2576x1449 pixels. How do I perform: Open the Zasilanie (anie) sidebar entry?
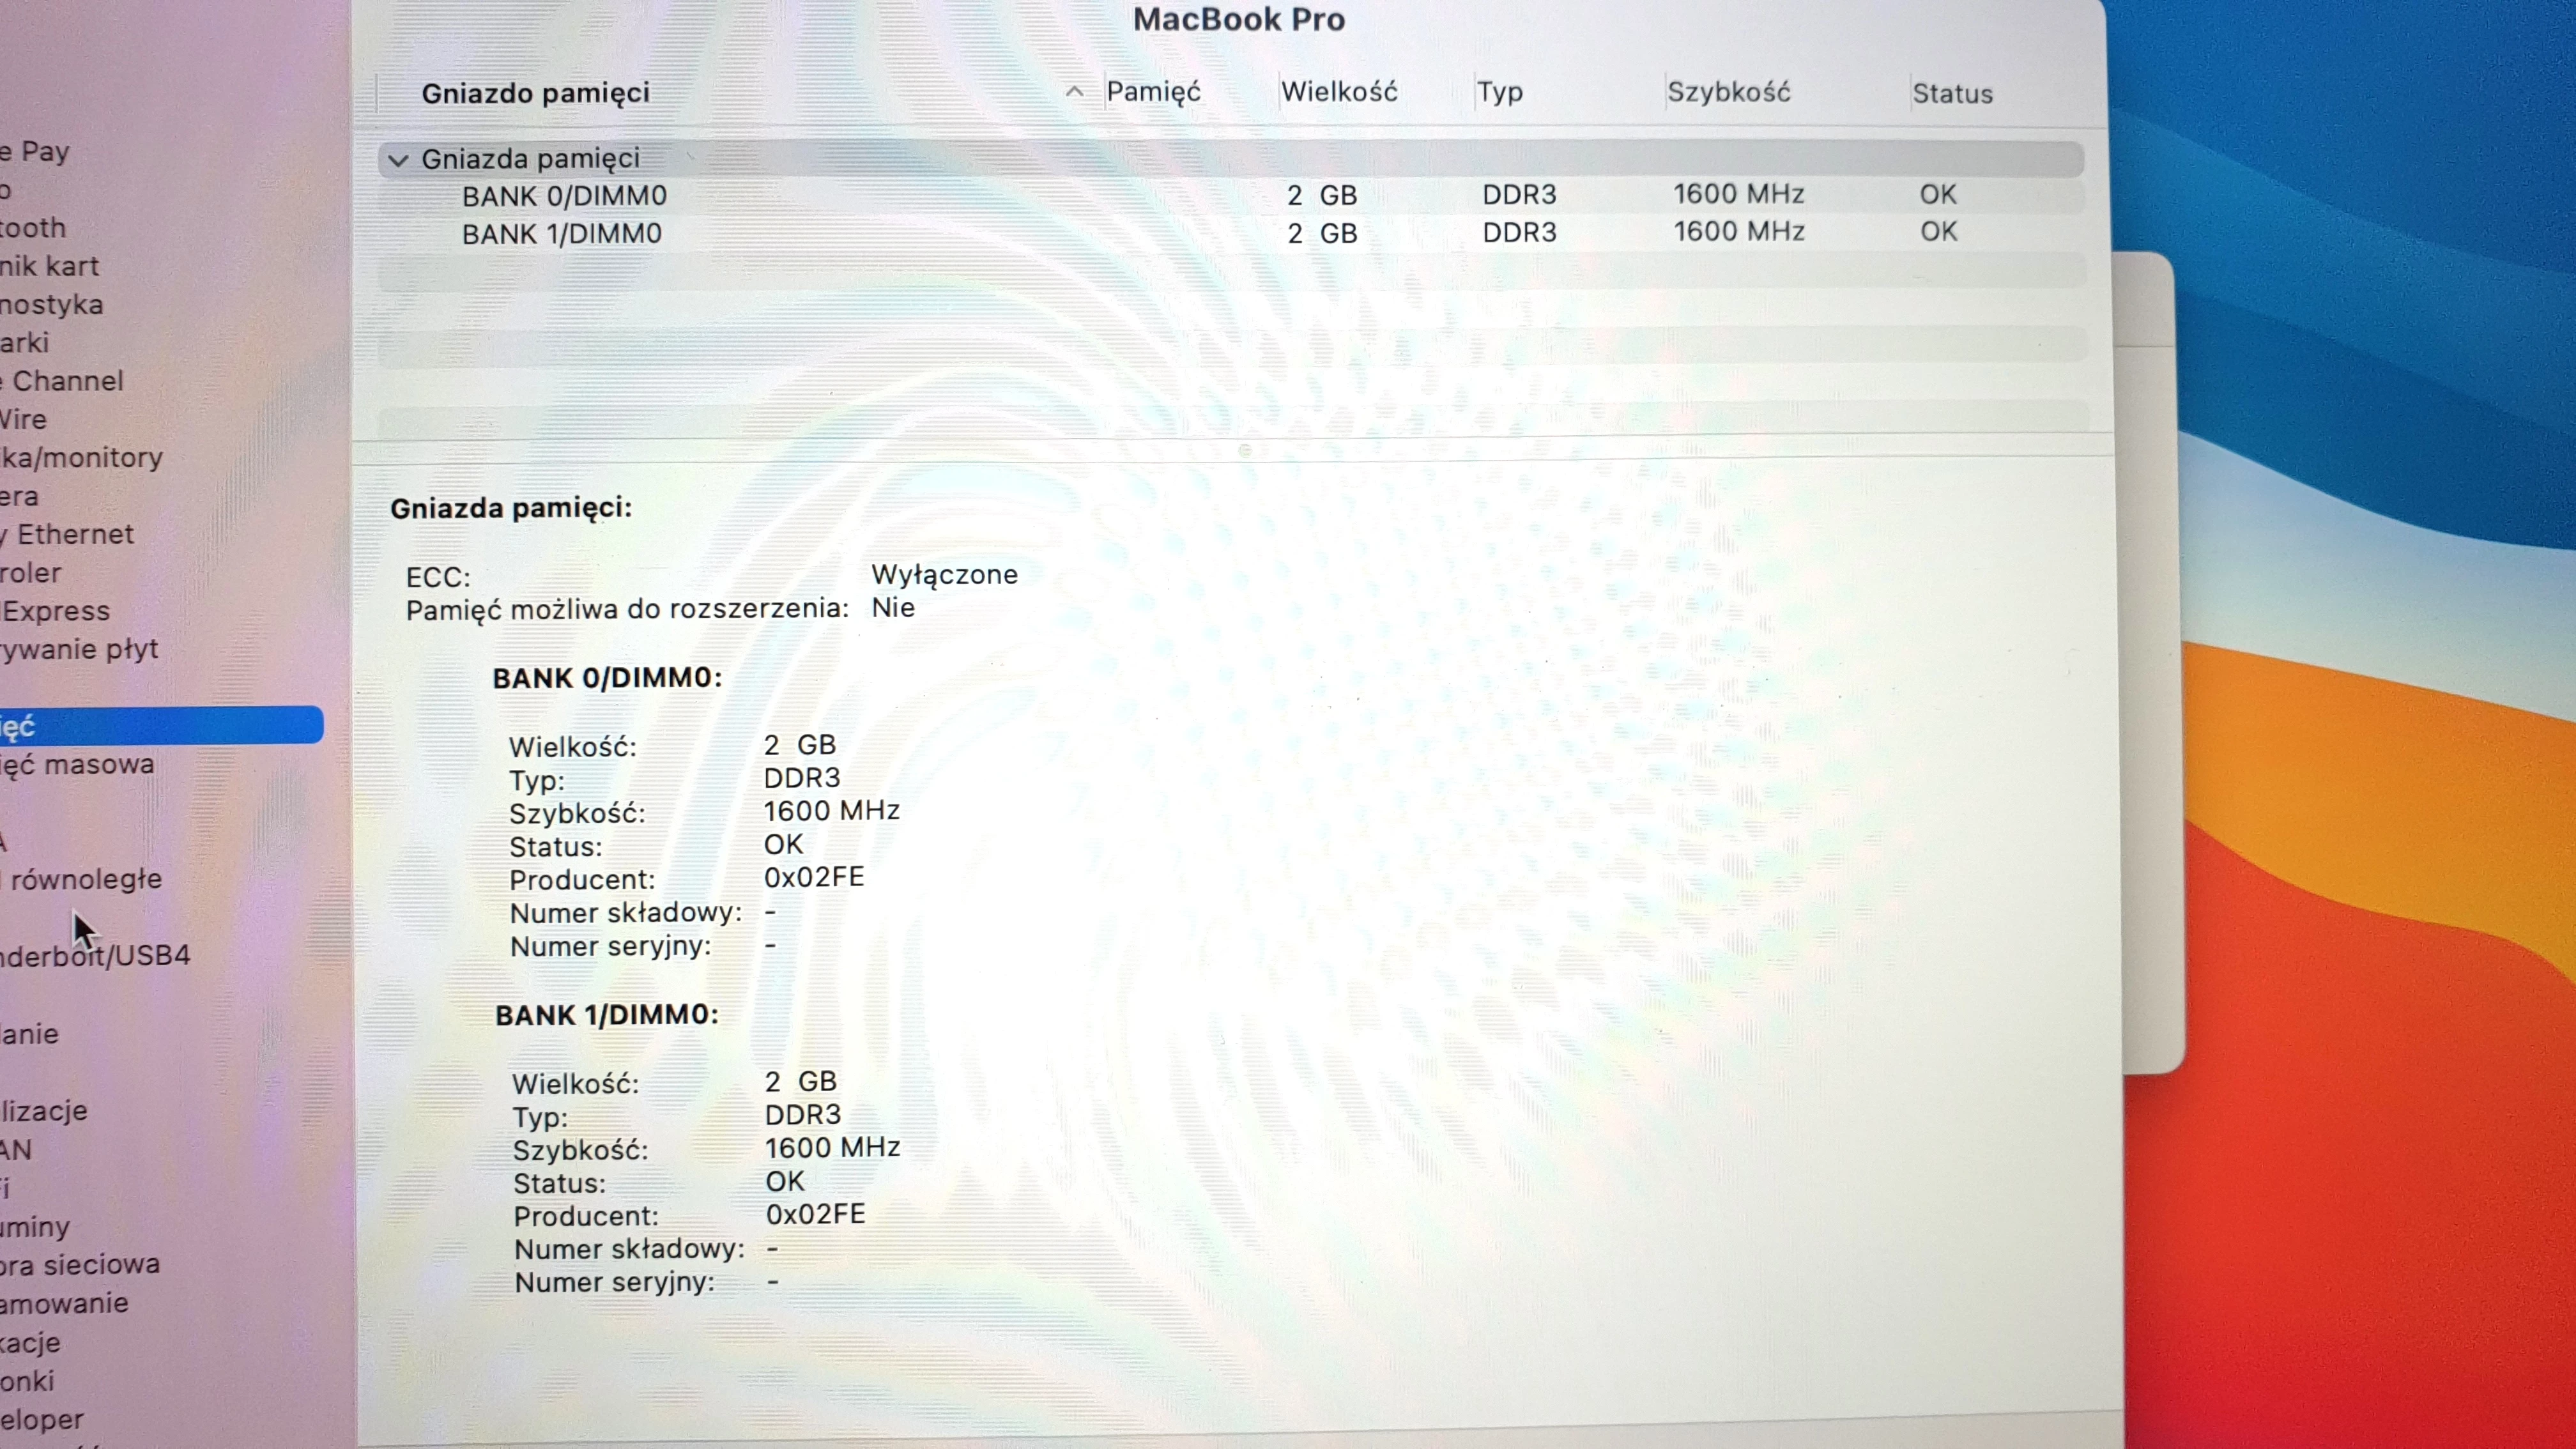click(x=30, y=1034)
